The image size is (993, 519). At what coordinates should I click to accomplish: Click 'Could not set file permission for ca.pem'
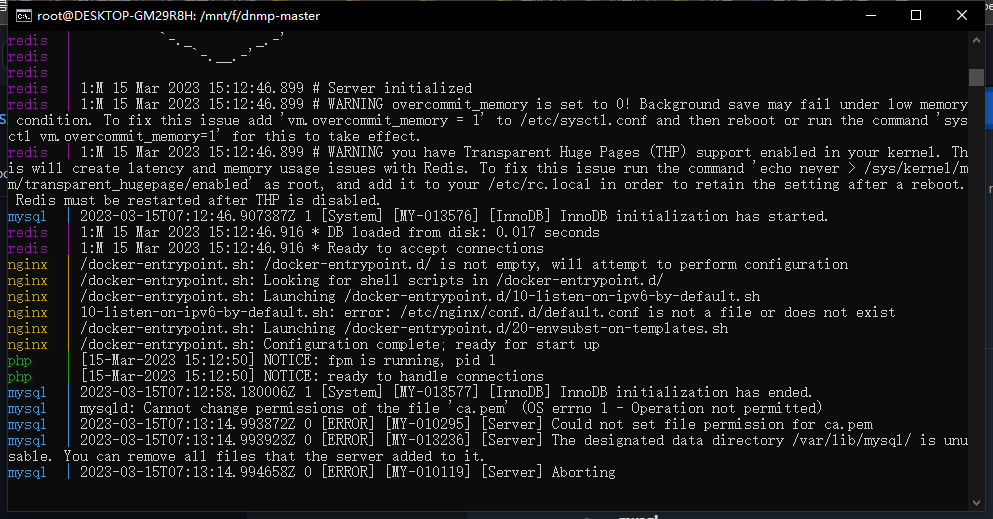click(712, 424)
